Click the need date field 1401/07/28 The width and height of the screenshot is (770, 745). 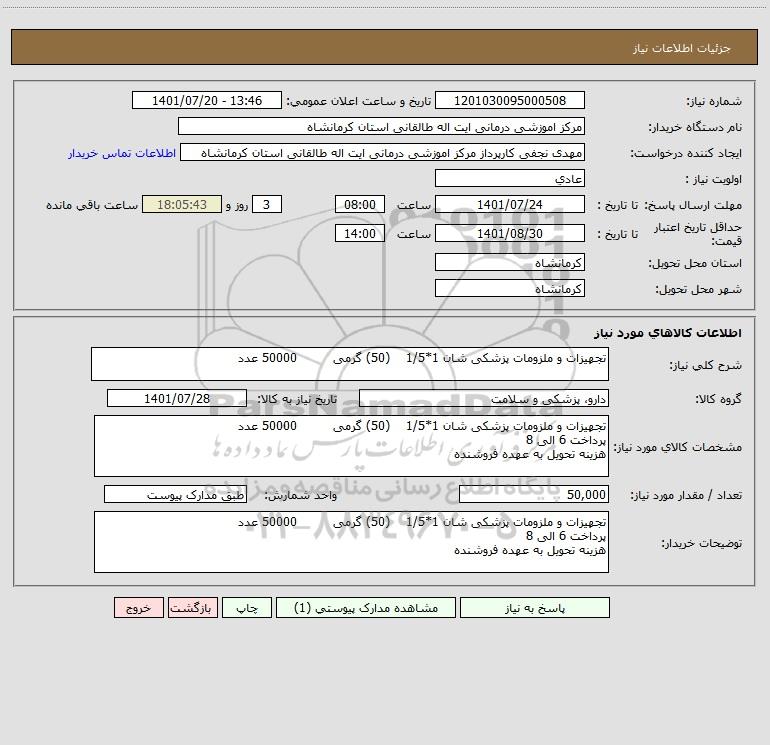pyautogui.click(x=177, y=398)
